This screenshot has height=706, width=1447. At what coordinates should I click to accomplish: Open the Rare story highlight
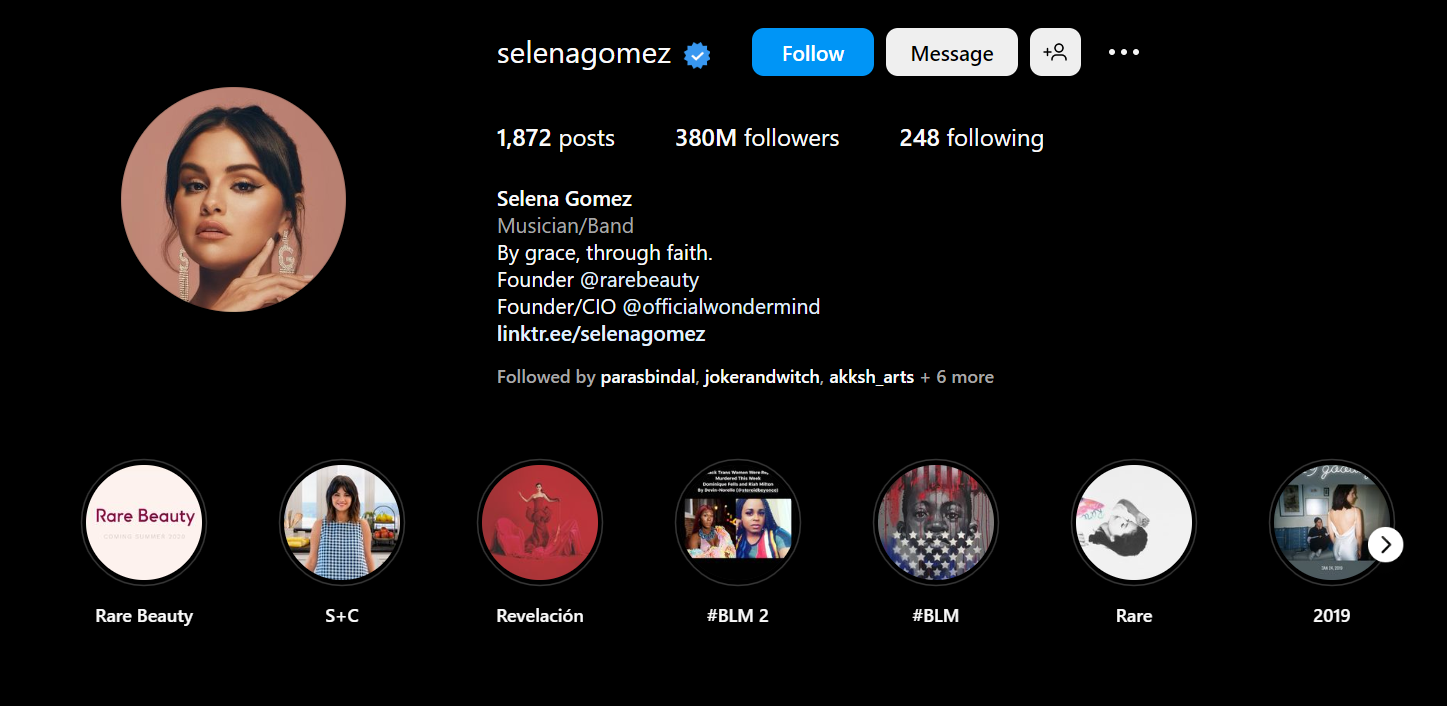(1134, 522)
